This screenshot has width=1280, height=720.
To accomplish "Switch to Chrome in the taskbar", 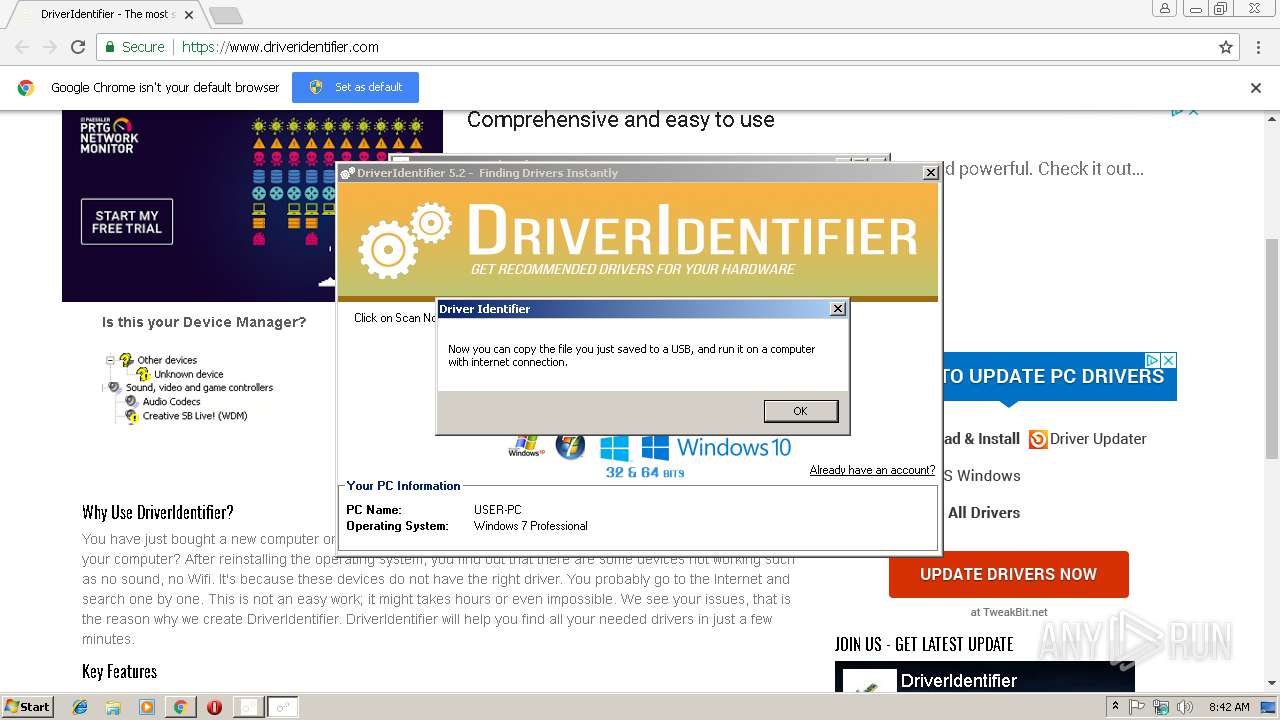I will 180,707.
